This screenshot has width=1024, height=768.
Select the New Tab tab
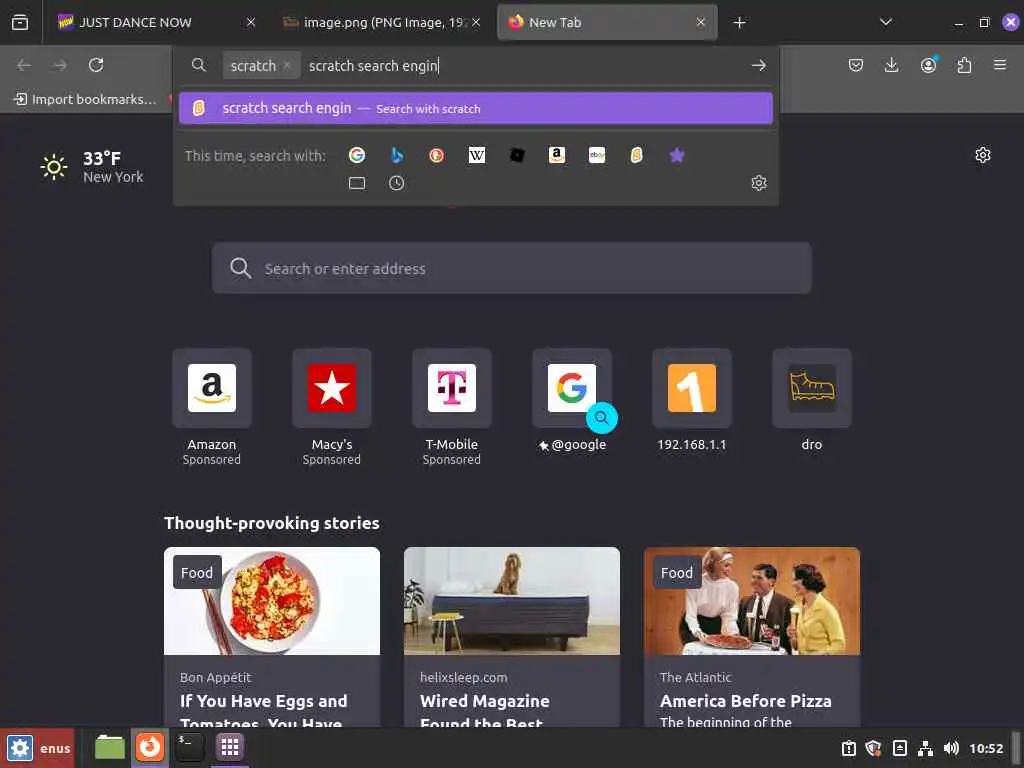[x=607, y=22]
